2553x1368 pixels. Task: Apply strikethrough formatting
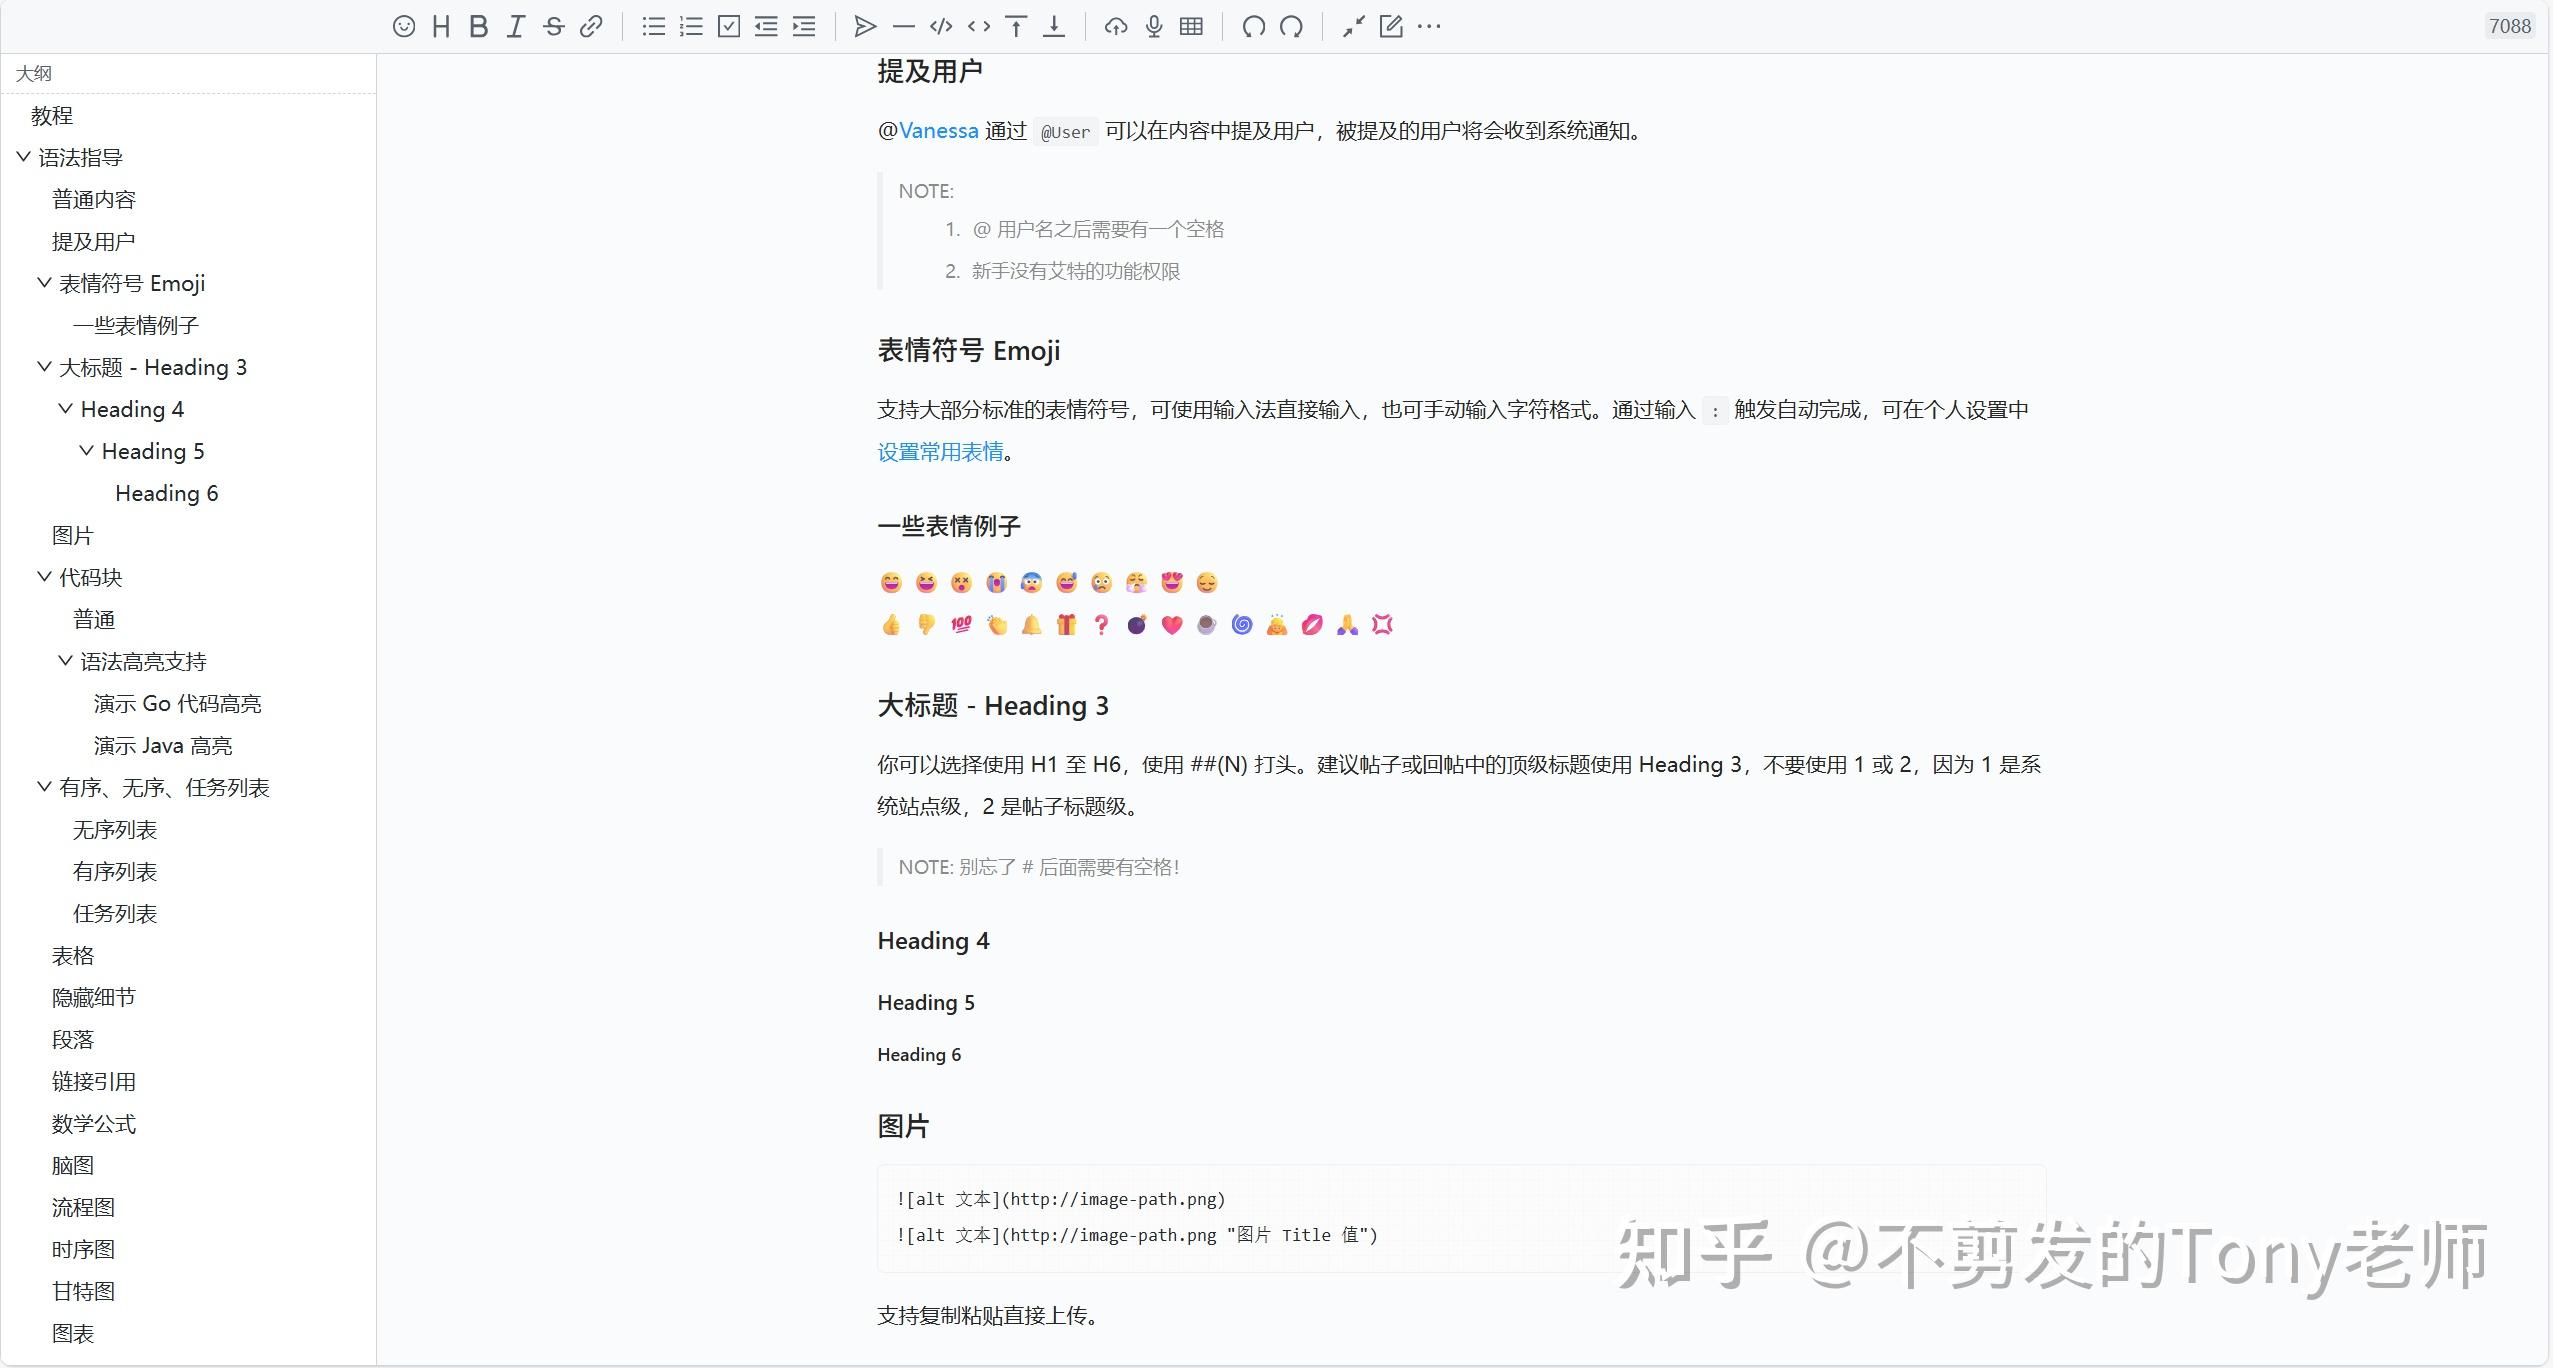click(x=553, y=26)
